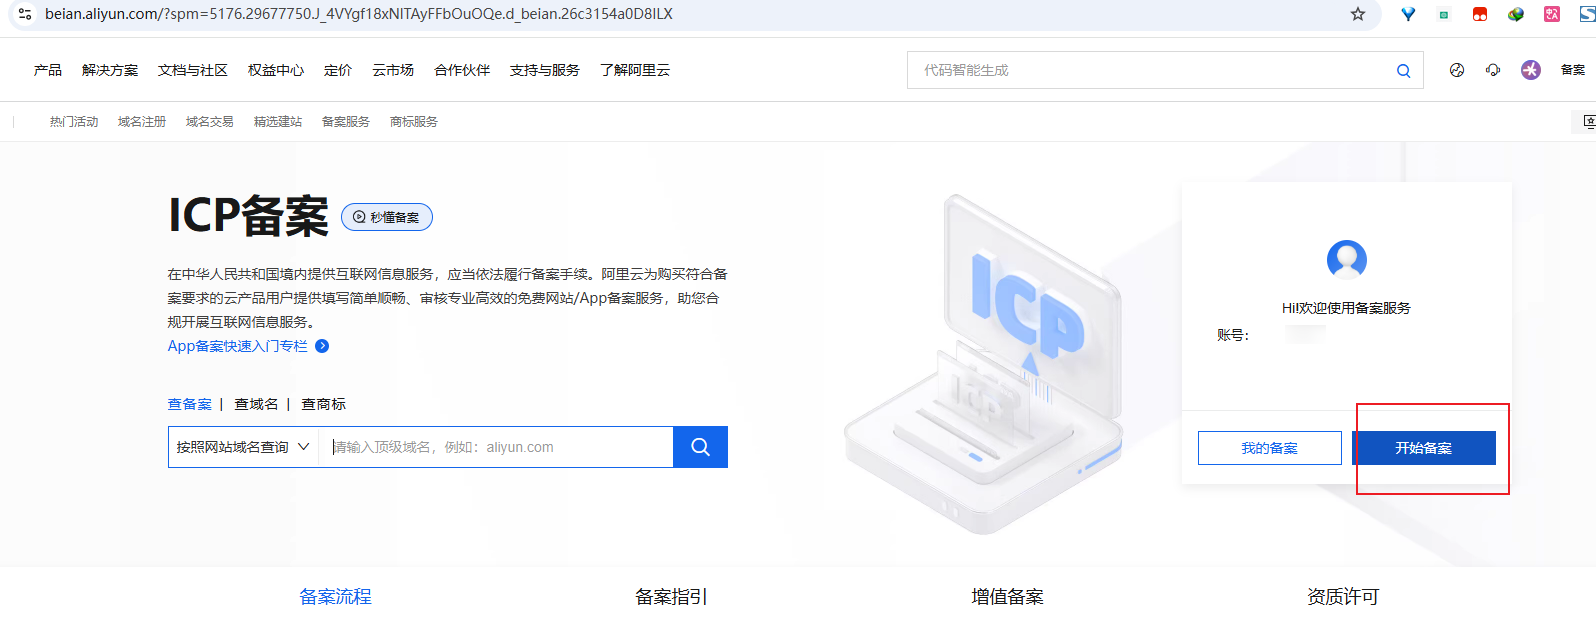Open the 权益中心 menu
1596x617 pixels.
pos(276,70)
